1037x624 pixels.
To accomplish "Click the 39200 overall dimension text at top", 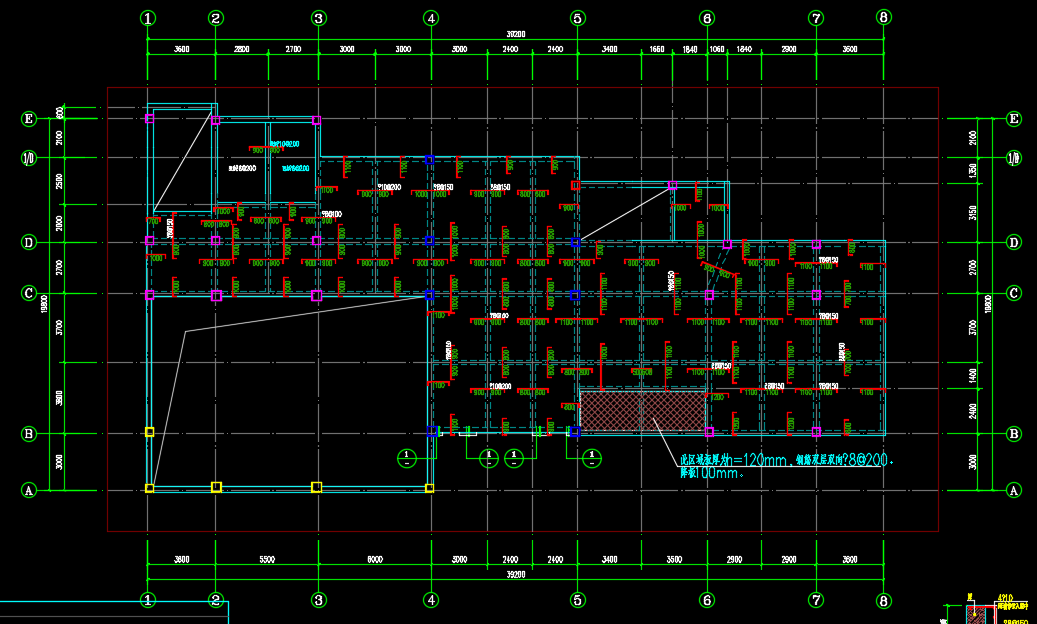I will tap(515, 34).
